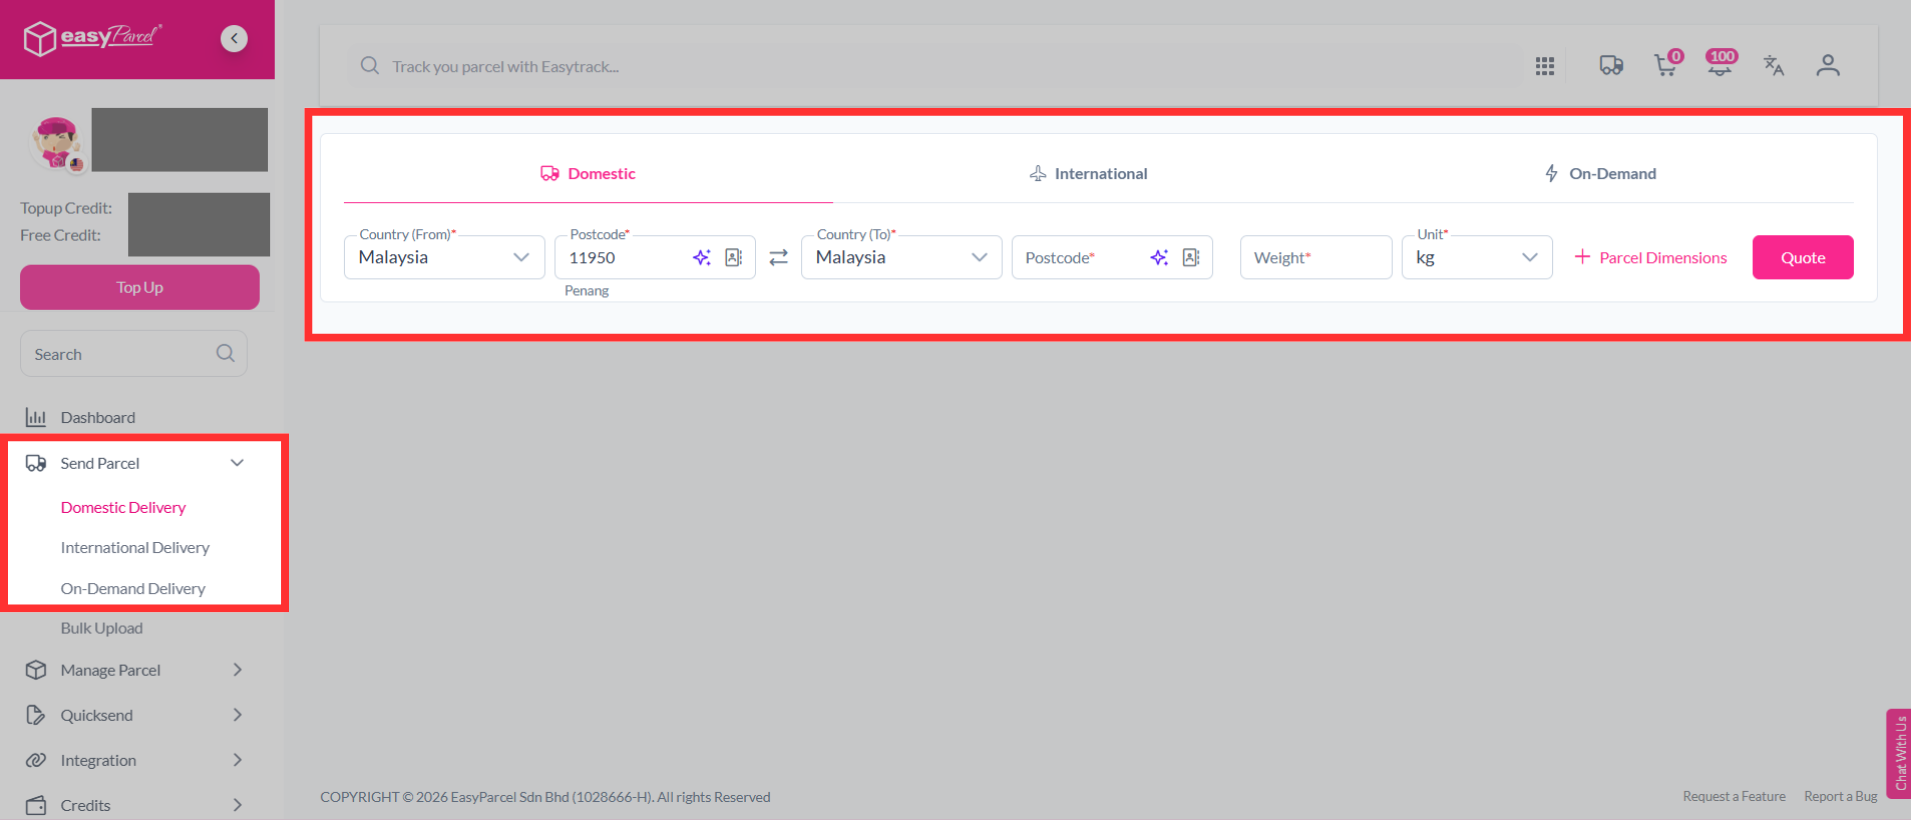Open the address book for sender postcode
1911x820 pixels.
[734, 257]
